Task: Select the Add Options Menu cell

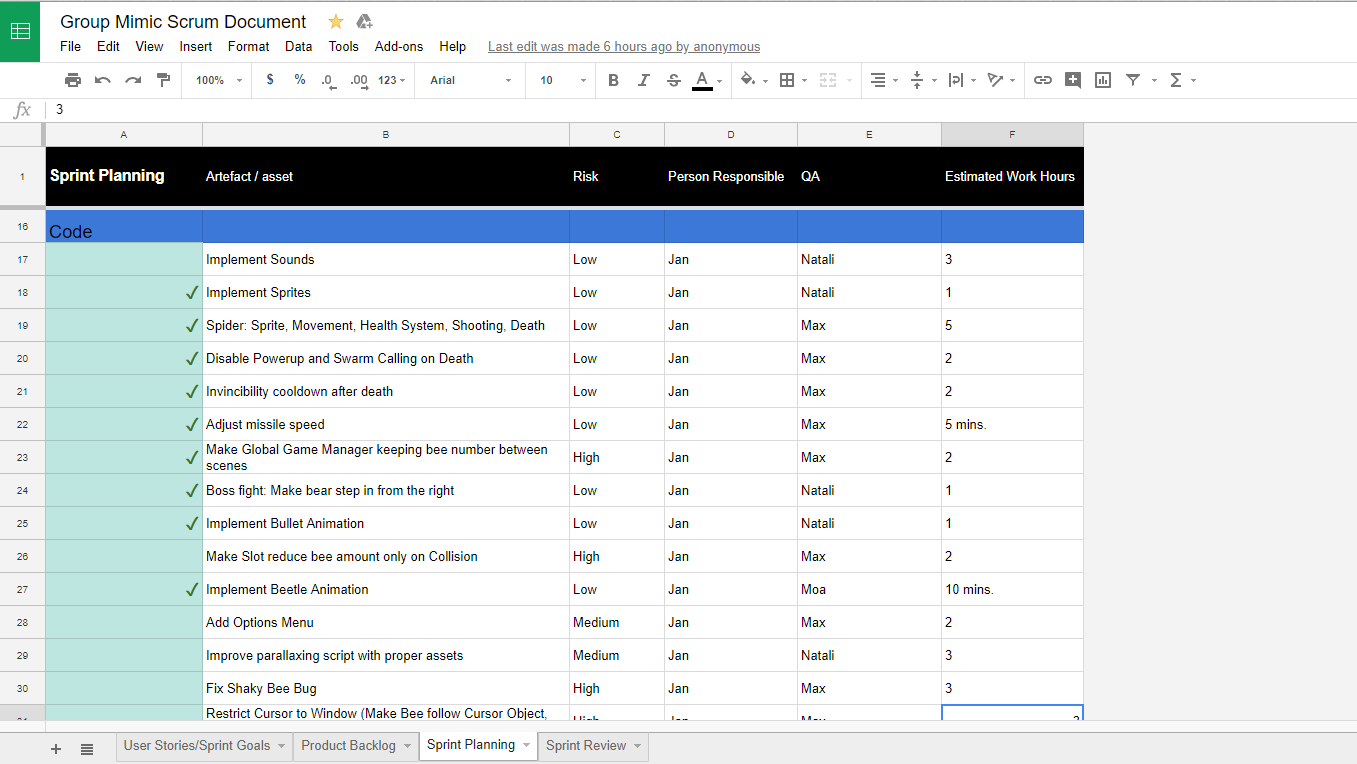Action: coord(386,622)
